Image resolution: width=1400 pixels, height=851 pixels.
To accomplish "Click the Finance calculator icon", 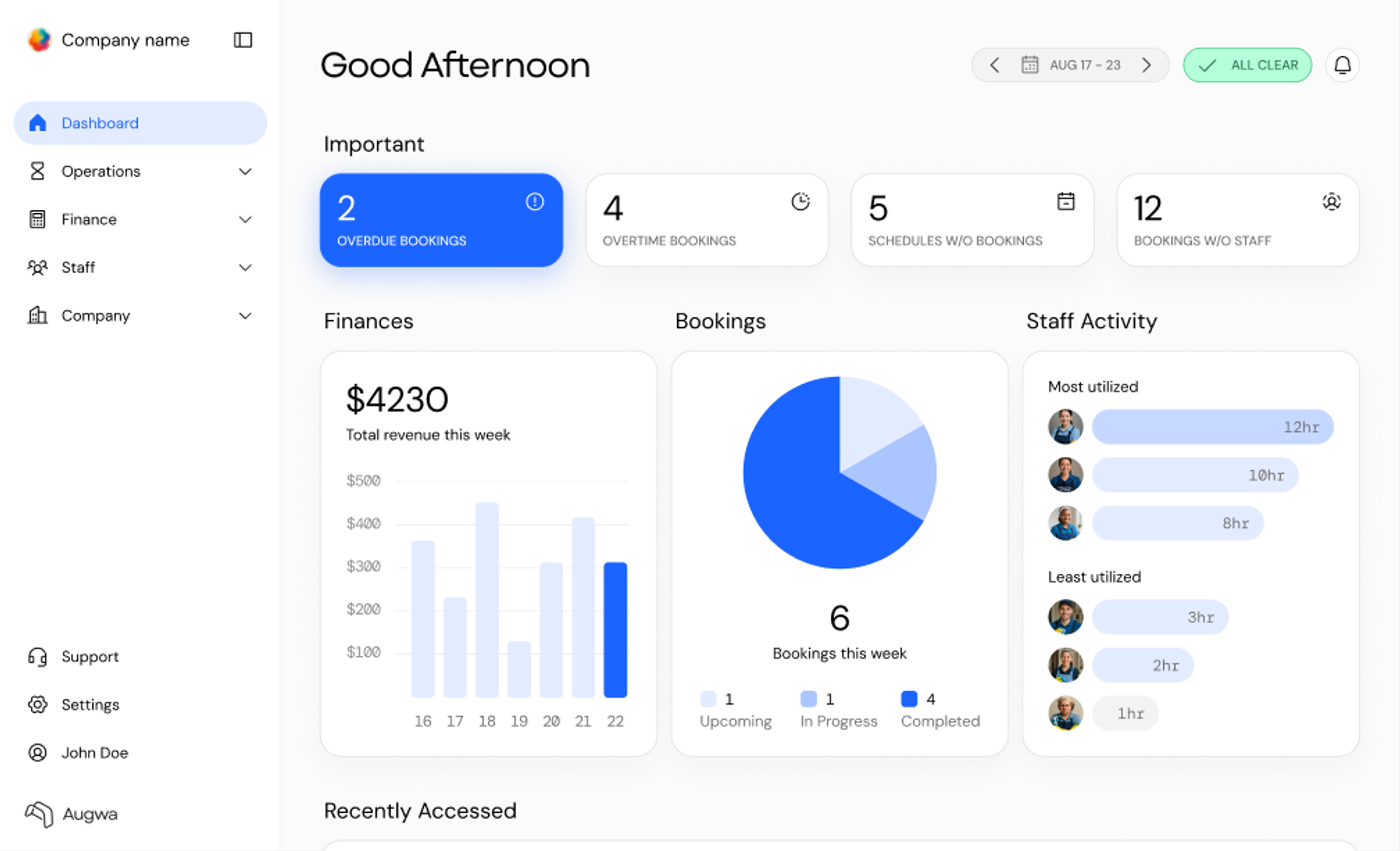I will tap(38, 219).
